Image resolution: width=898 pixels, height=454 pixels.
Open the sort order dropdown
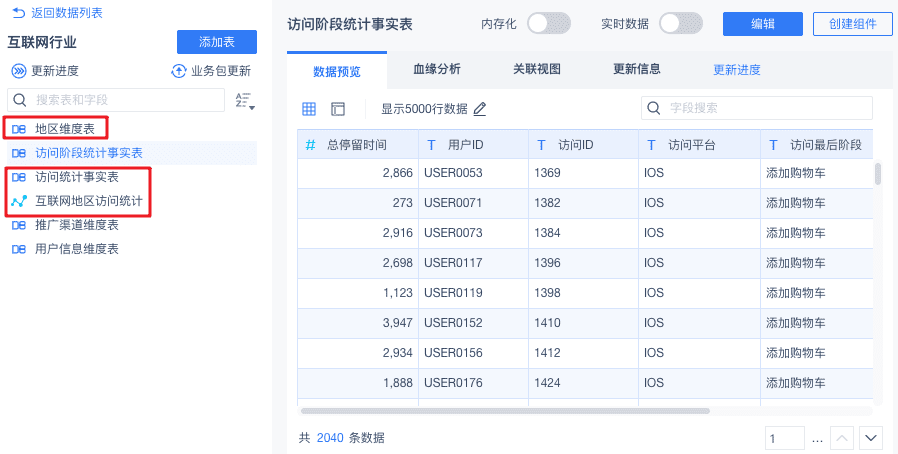[244, 100]
